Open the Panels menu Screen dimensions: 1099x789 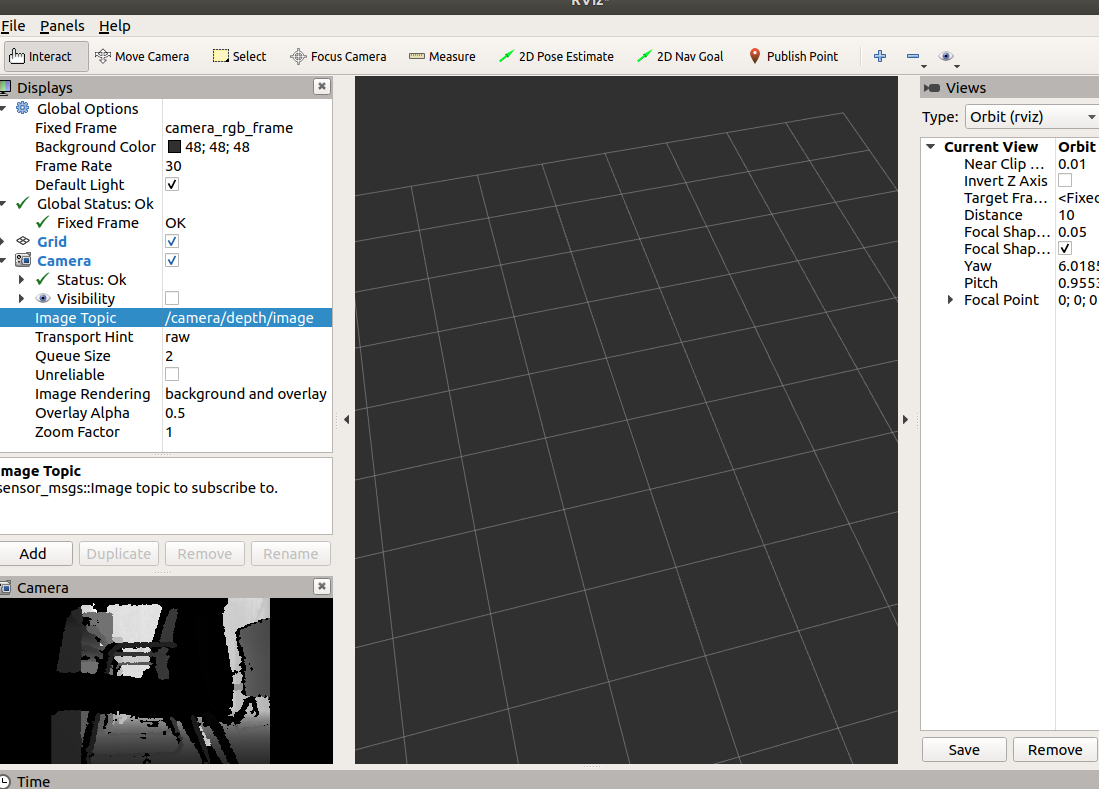[62, 25]
